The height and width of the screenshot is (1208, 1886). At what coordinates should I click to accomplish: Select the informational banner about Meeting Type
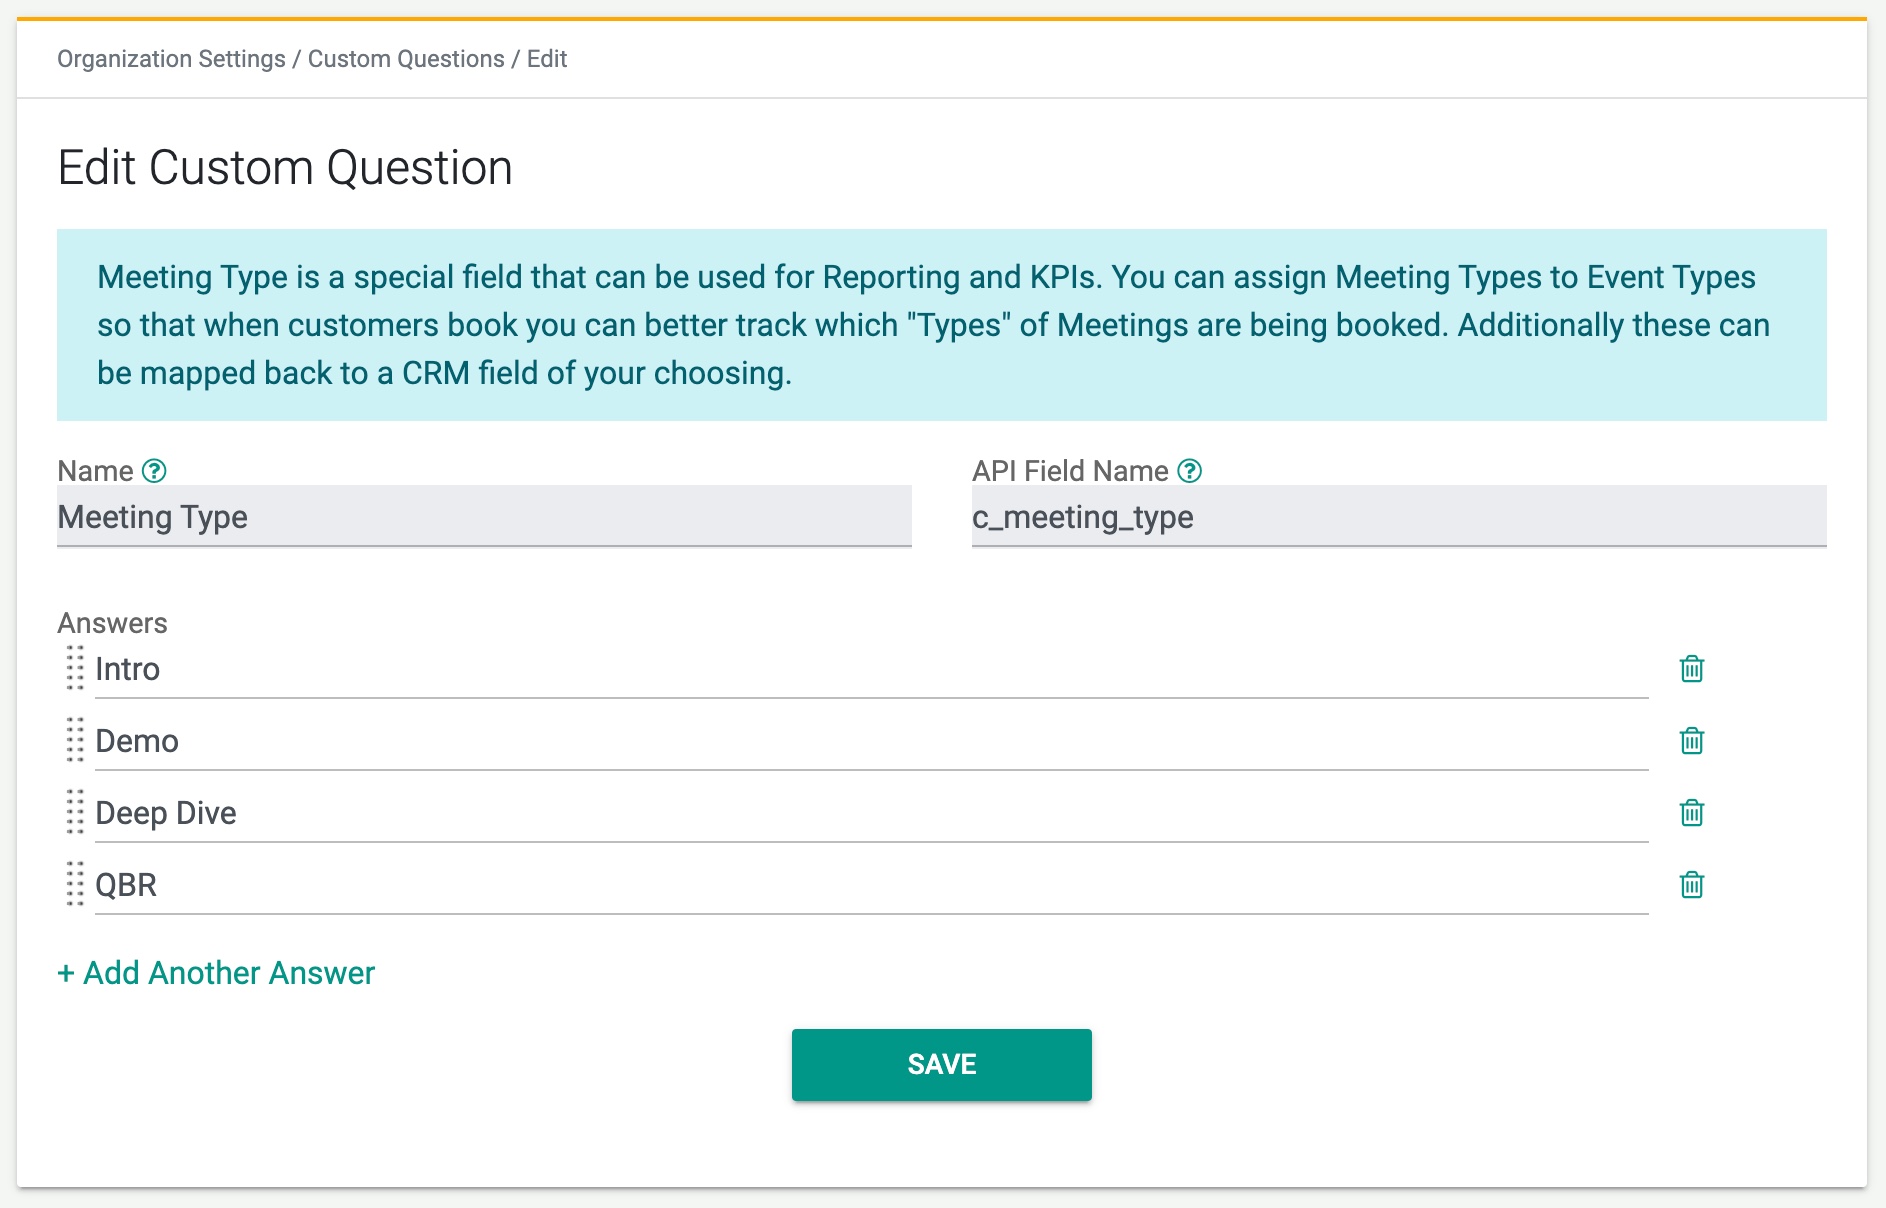point(941,325)
